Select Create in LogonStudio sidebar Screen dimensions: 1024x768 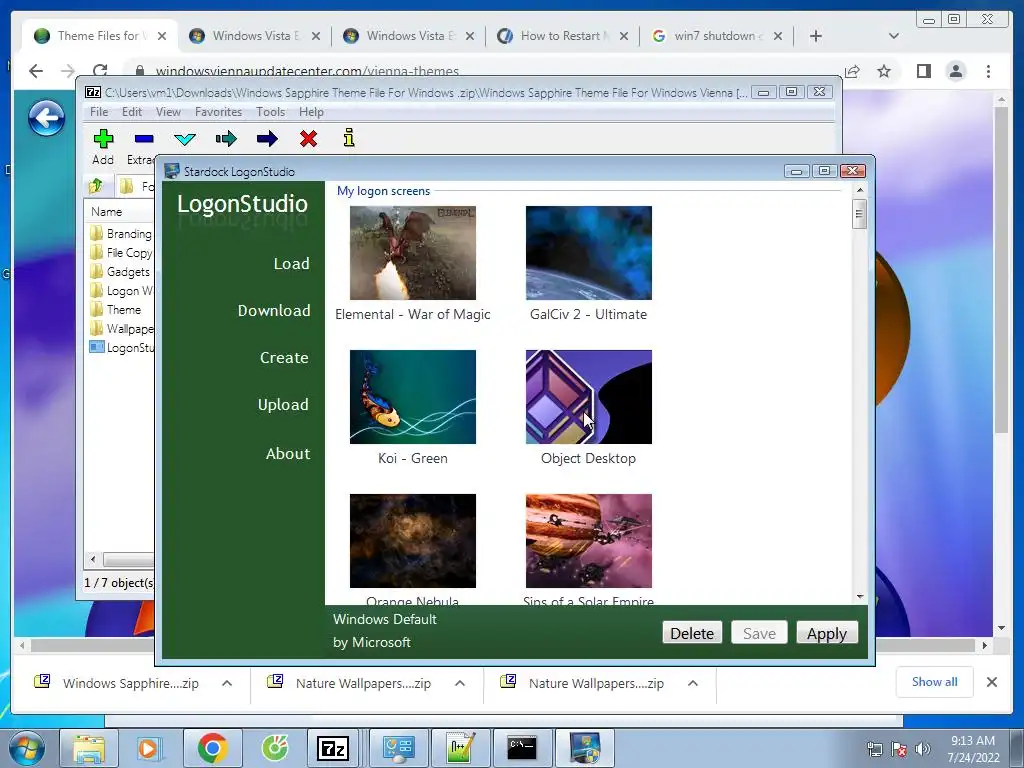click(284, 358)
